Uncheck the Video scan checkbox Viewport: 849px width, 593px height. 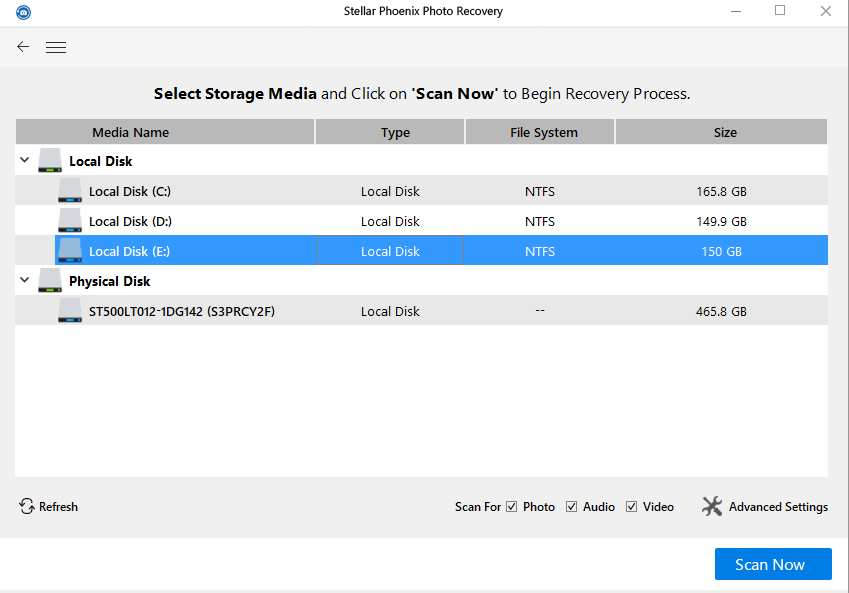[631, 506]
